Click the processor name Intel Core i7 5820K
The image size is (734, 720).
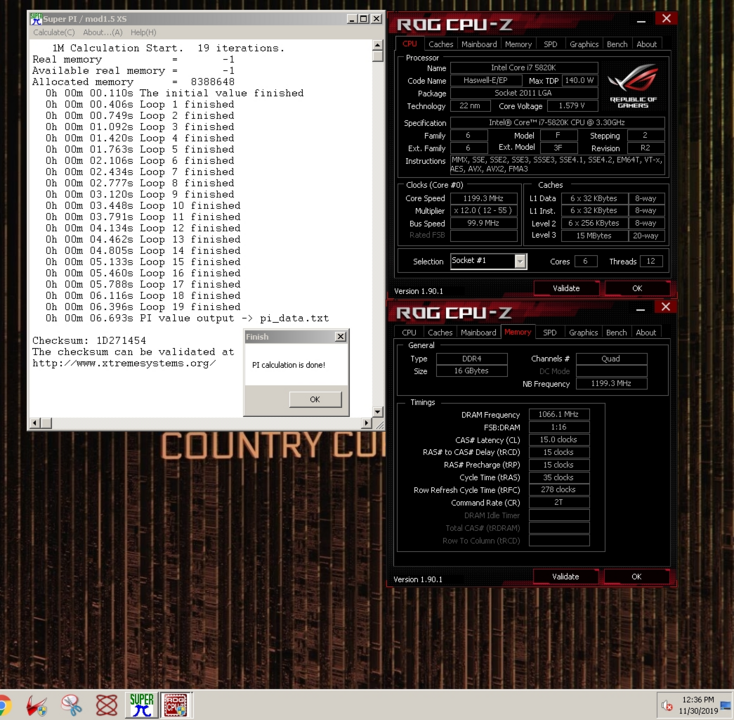point(523,68)
